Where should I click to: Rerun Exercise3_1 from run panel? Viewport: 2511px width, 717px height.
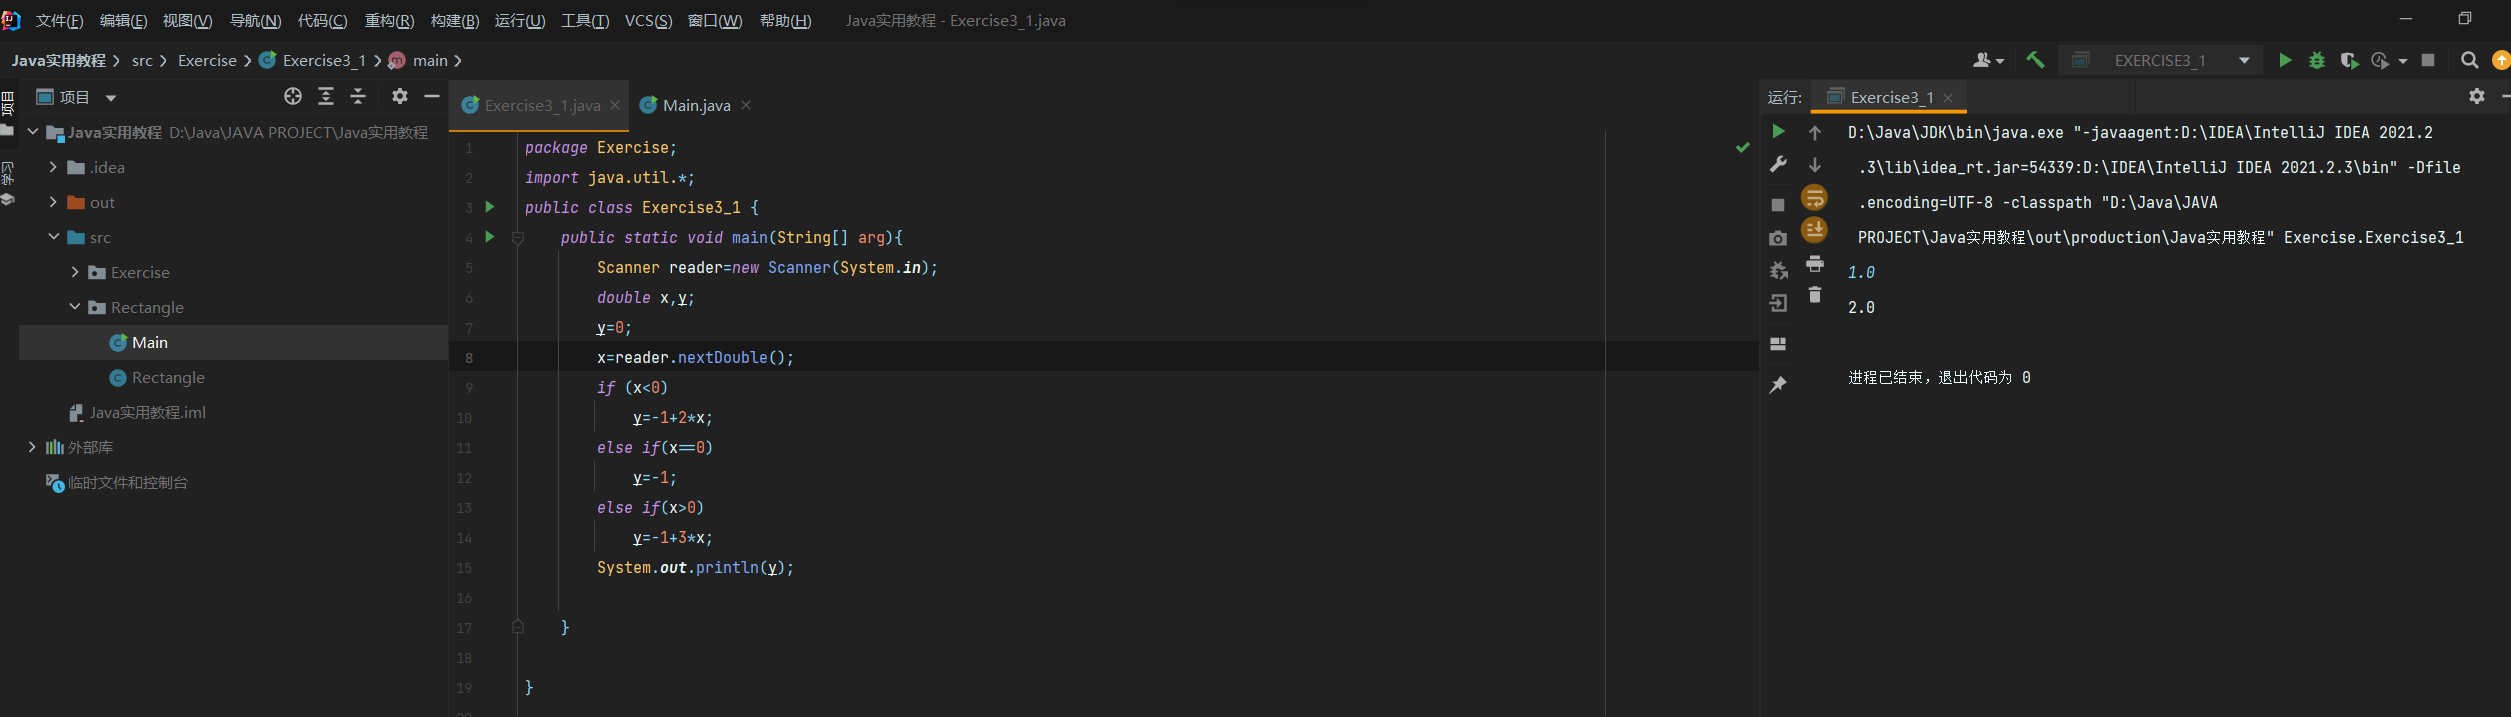pos(1778,131)
